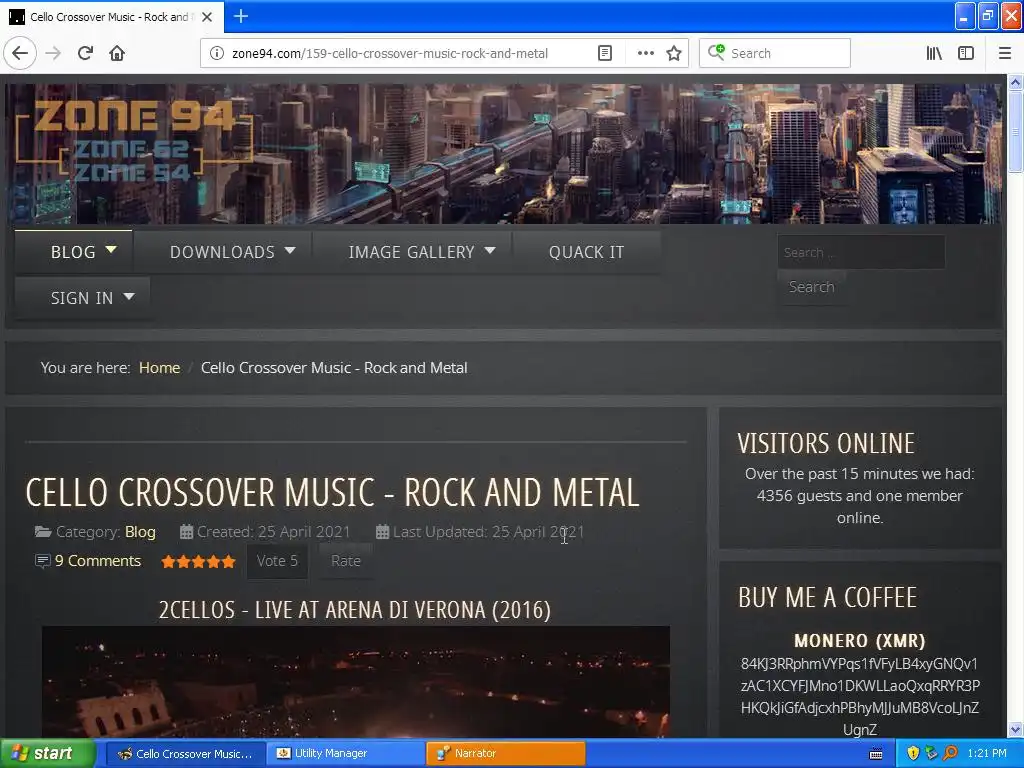Viewport: 1024px width, 768px height.
Task: Click Cello Crossover Music taskbar button
Action: pos(185,754)
